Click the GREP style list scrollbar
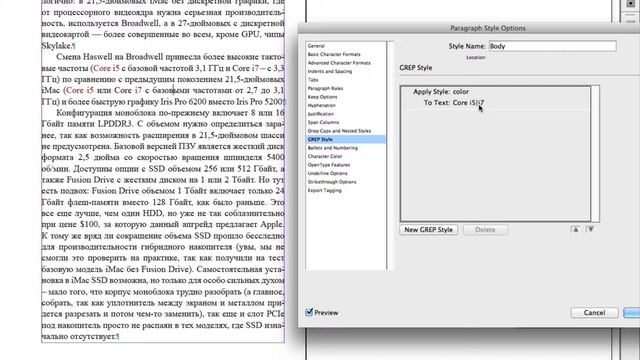The image size is (640, 360). click(x=595, y=153)
